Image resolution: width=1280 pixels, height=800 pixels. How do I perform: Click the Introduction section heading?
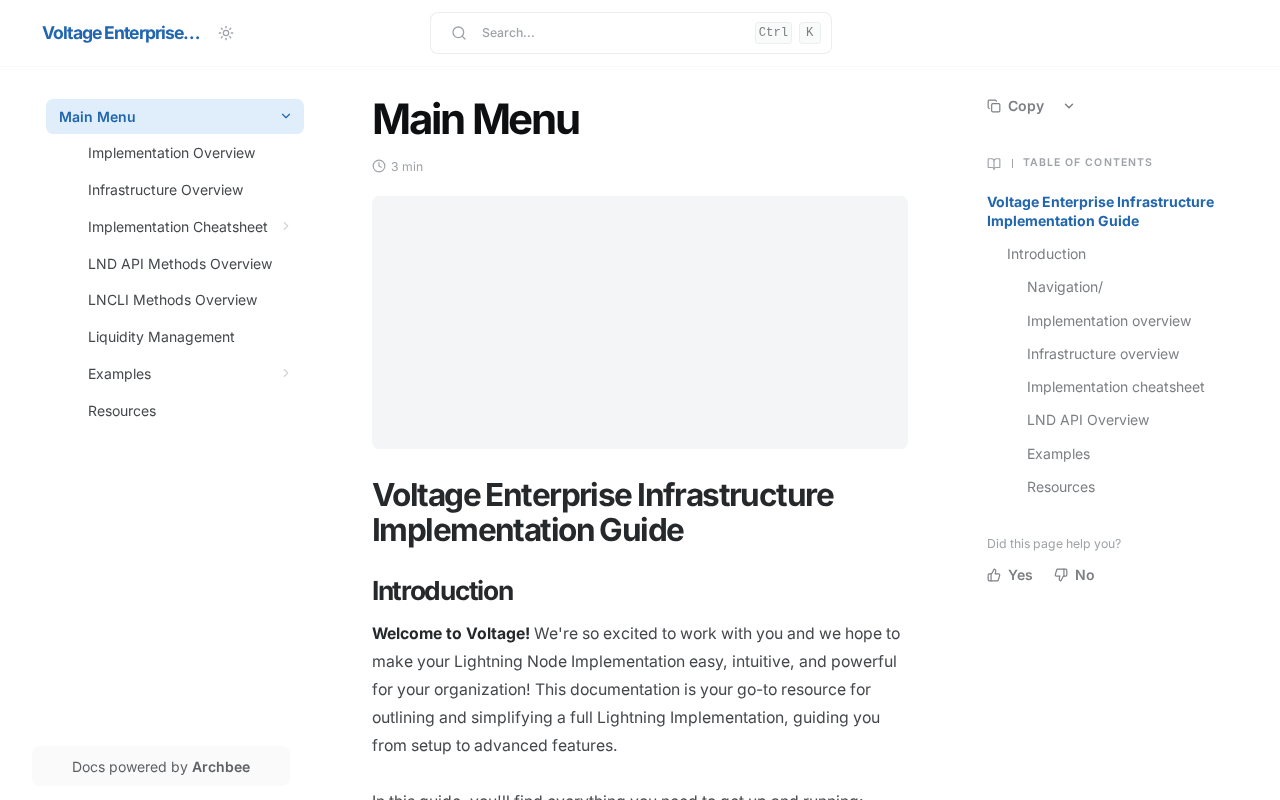point(443,591)
